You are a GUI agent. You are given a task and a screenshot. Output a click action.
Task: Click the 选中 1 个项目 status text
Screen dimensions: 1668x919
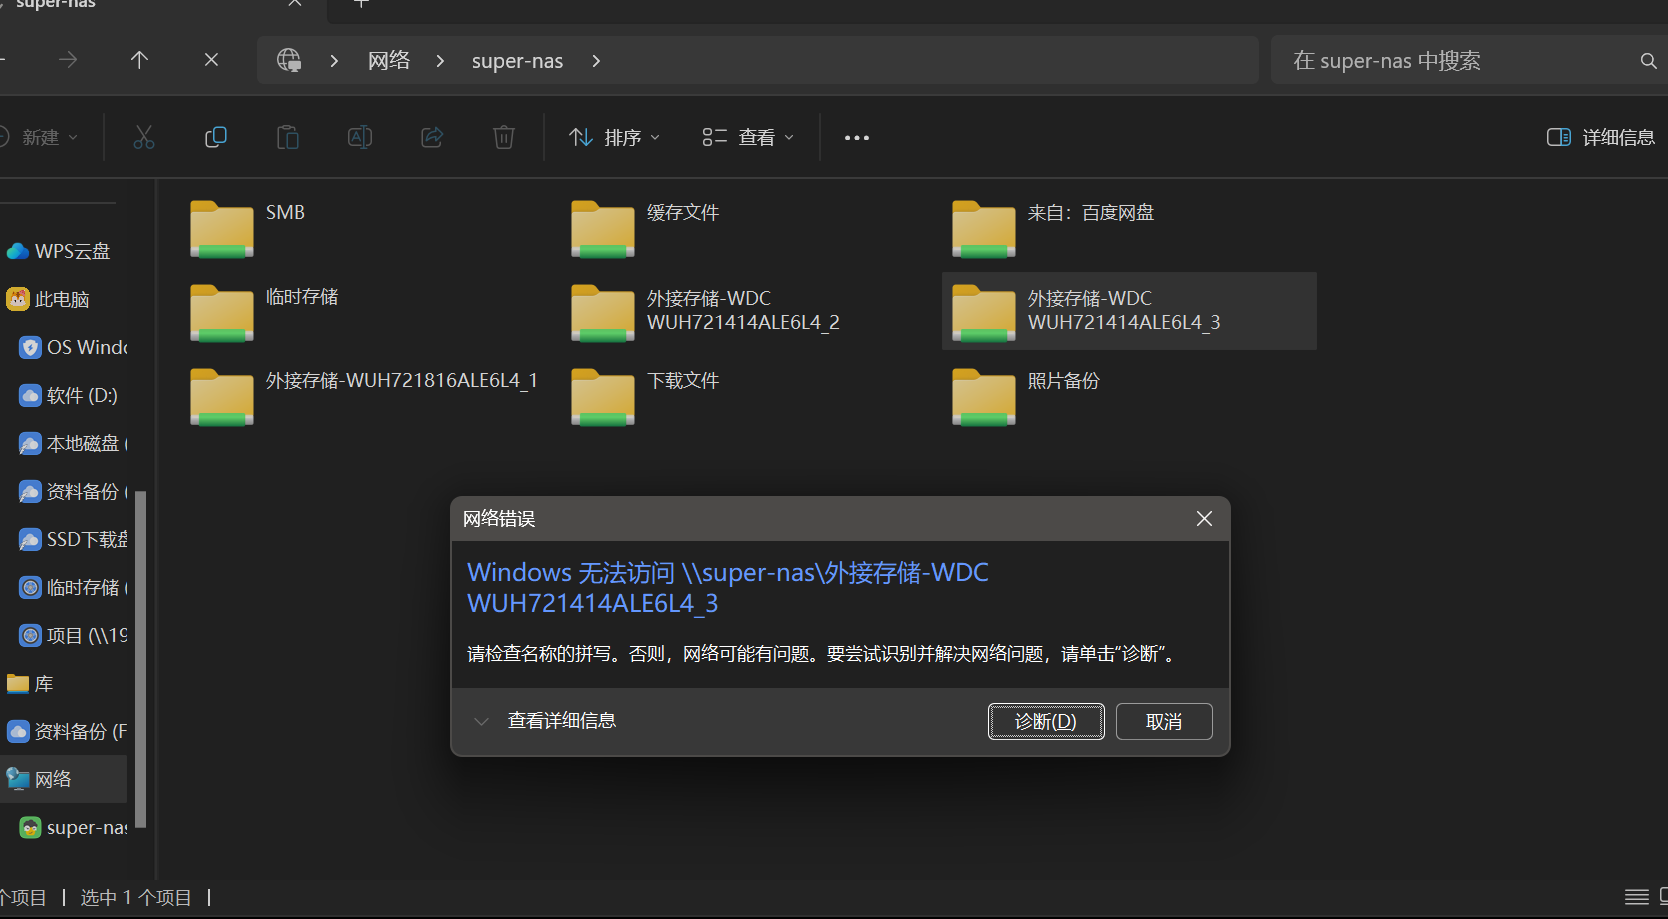coord(136,897)
